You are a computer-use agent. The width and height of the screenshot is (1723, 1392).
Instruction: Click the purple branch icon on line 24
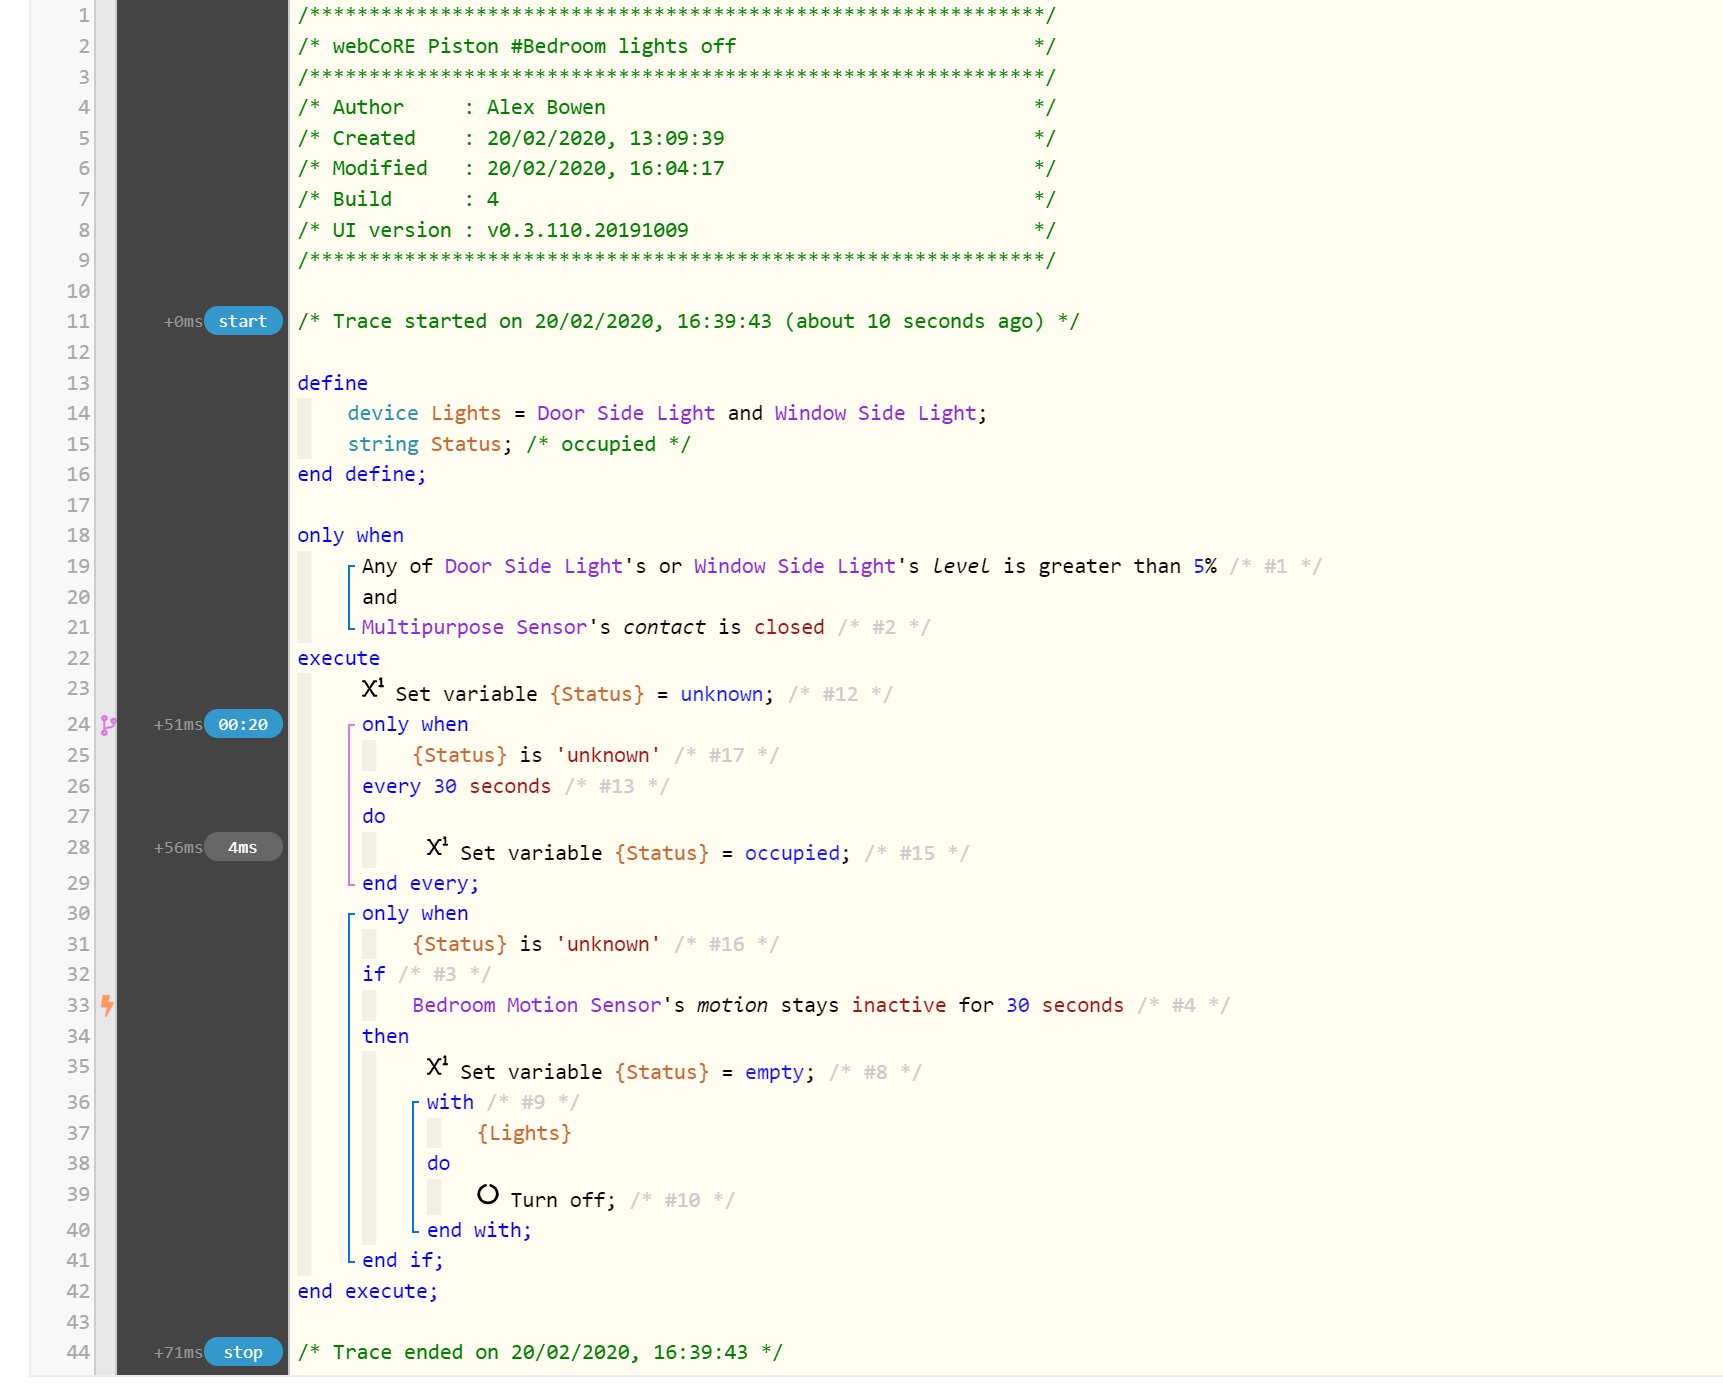pos(108,725)
